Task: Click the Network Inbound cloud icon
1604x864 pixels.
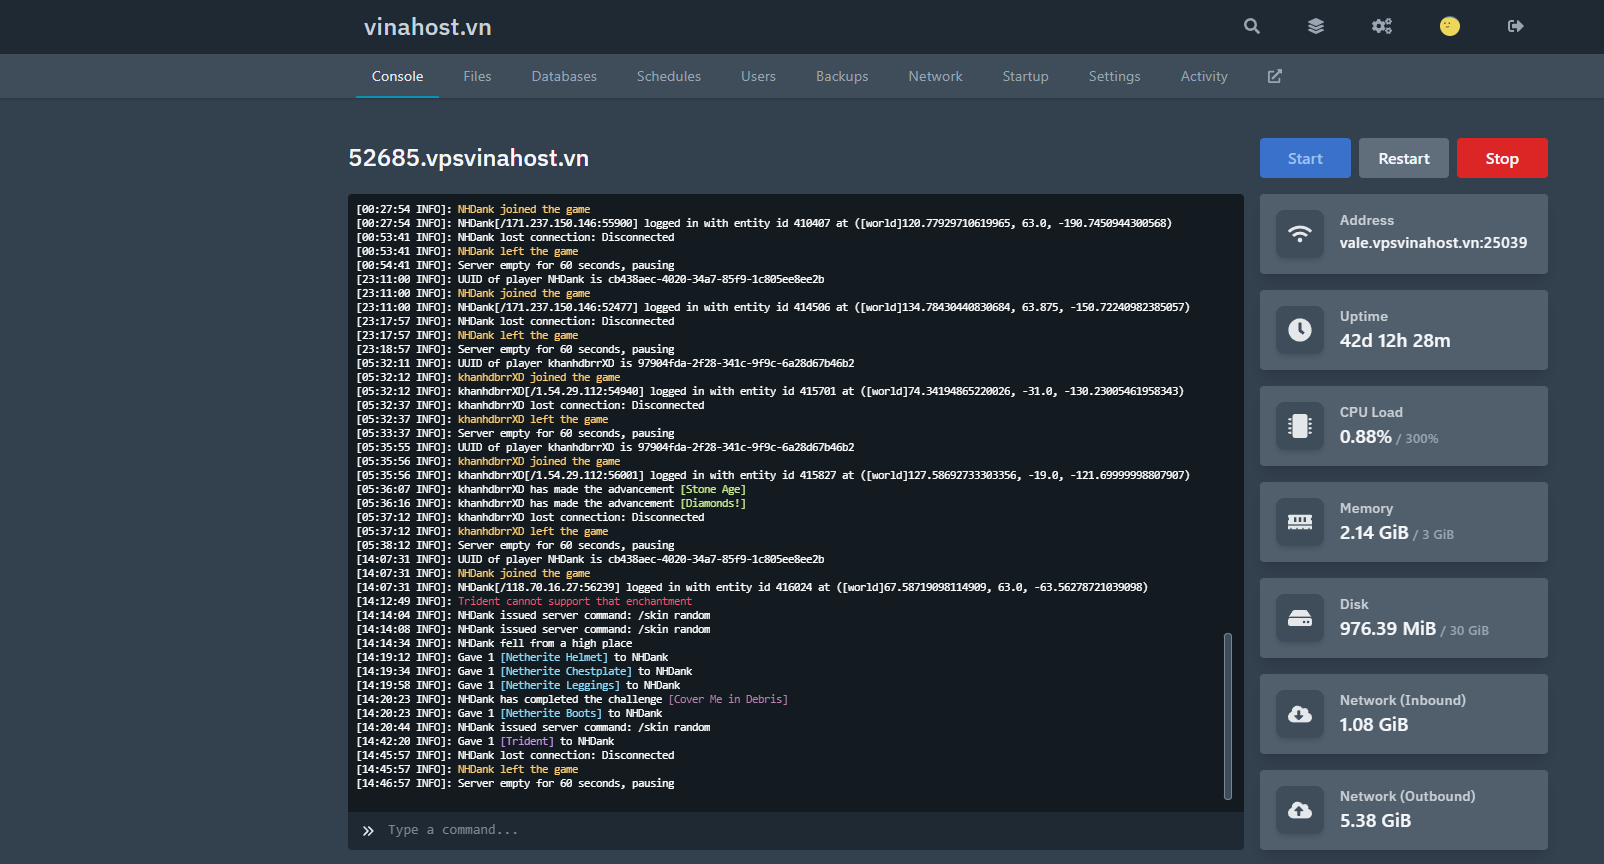Action: coord(1299,714)
